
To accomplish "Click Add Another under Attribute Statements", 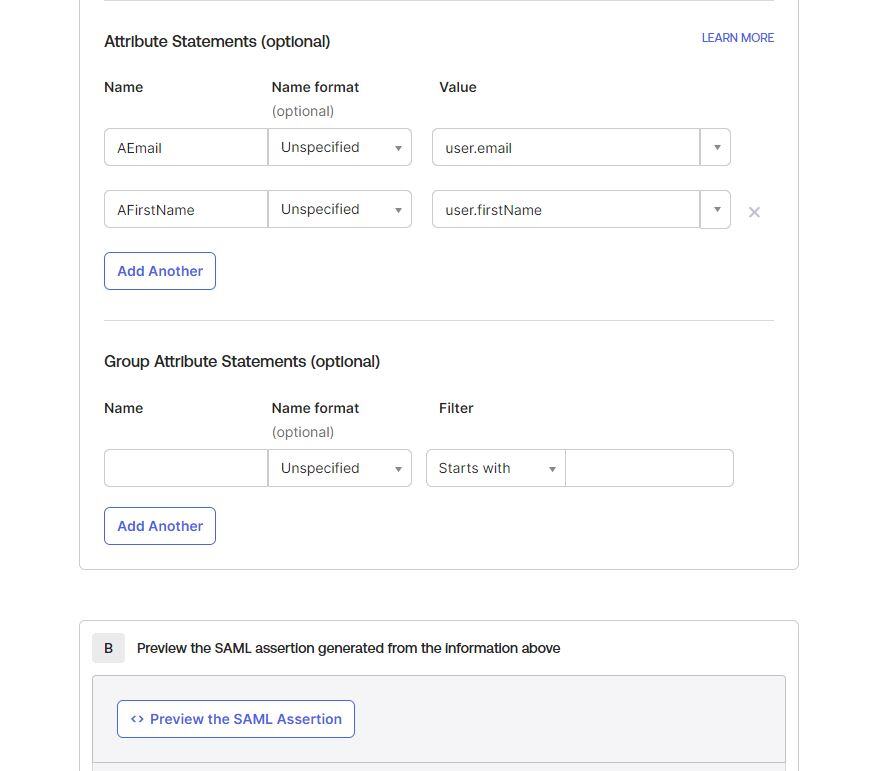I will coord(159,271).
